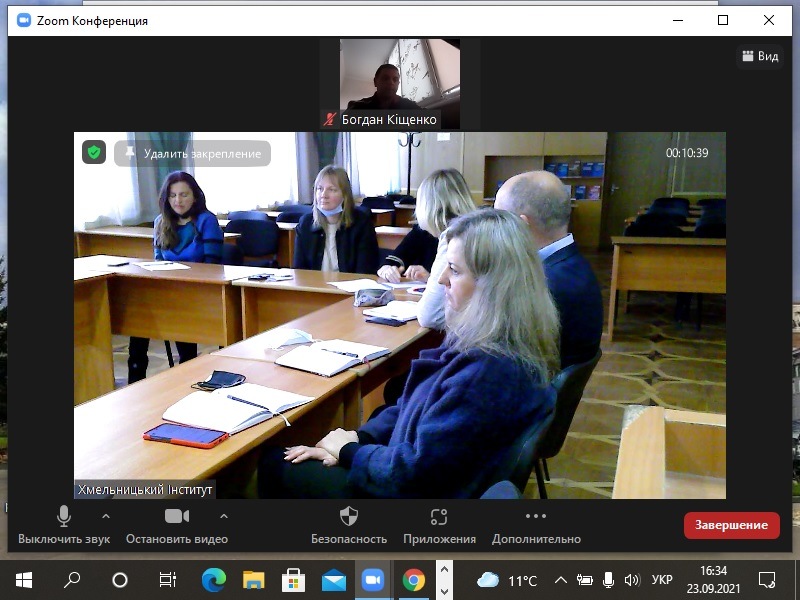This screenshot has height=600, width=800.
Task: Close the Zoom Конференция window
Action: (769, 20)
